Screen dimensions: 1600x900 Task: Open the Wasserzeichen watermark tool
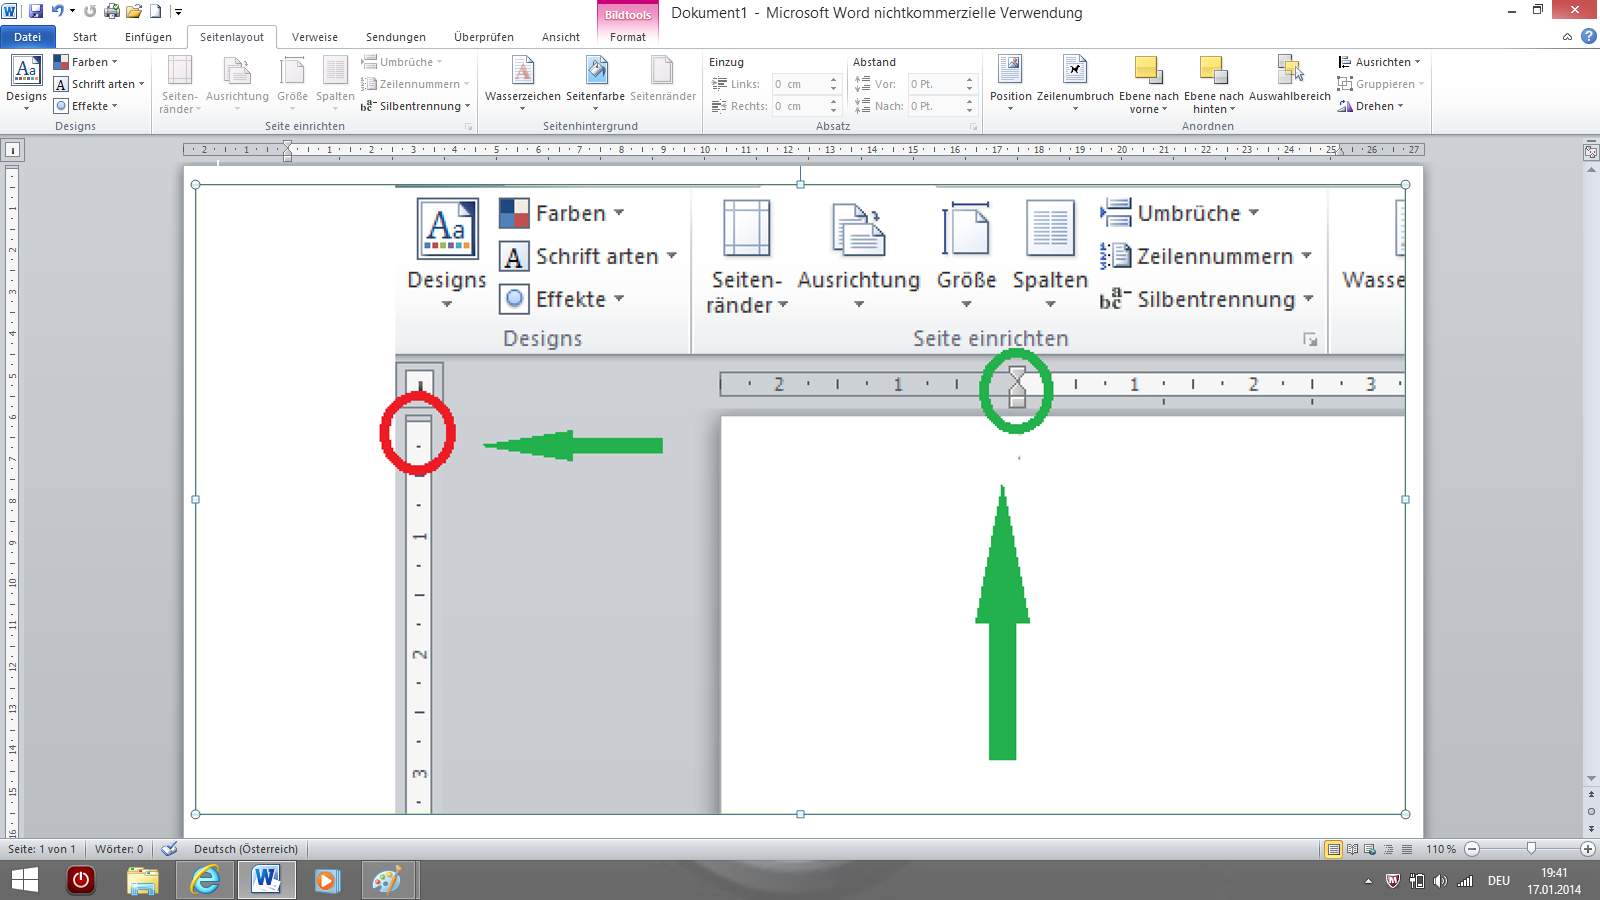[522, 72]
